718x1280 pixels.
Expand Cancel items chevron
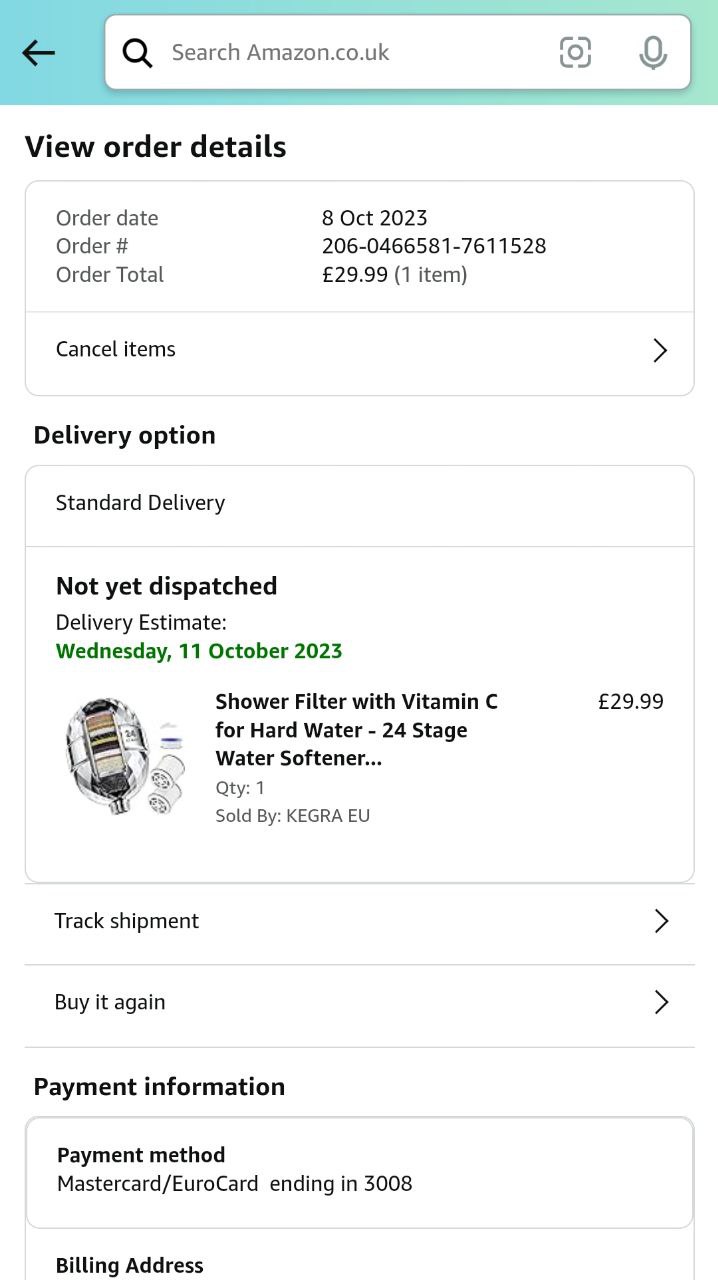[660, 350]
